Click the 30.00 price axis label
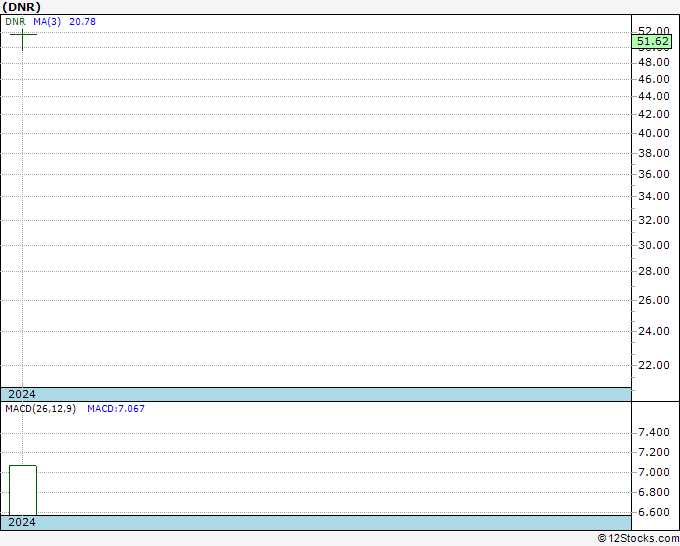Viewport: 680px width, 546px height. [654, 245]
